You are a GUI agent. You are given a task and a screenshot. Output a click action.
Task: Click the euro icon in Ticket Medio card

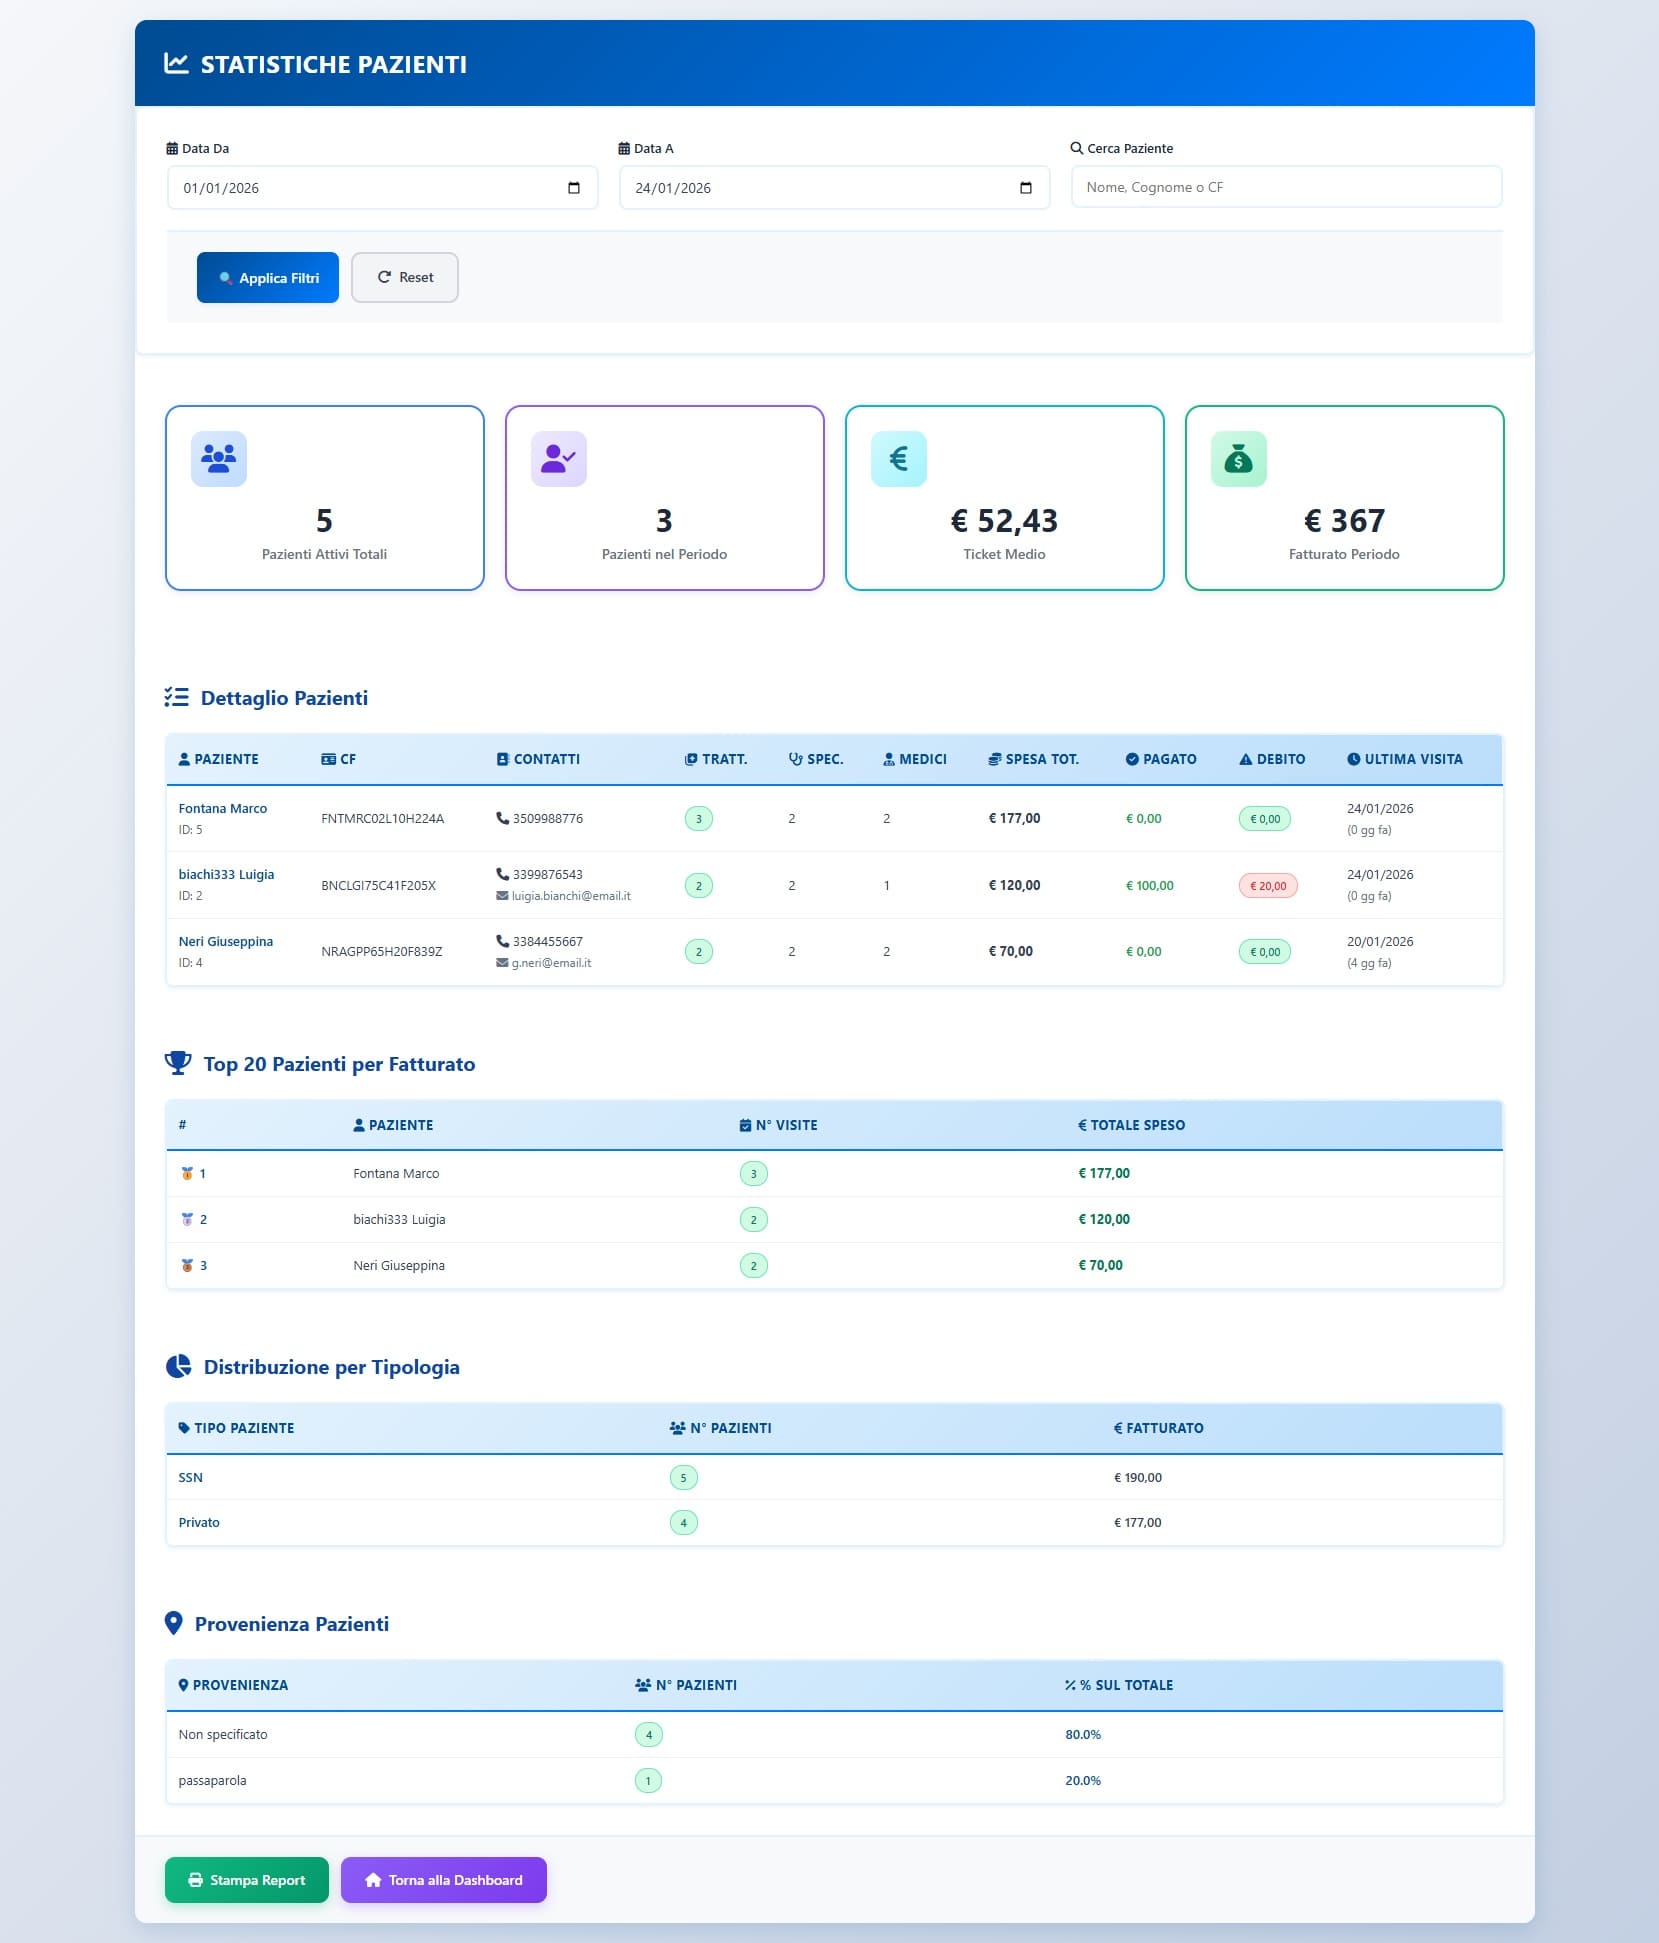(898, 459)
